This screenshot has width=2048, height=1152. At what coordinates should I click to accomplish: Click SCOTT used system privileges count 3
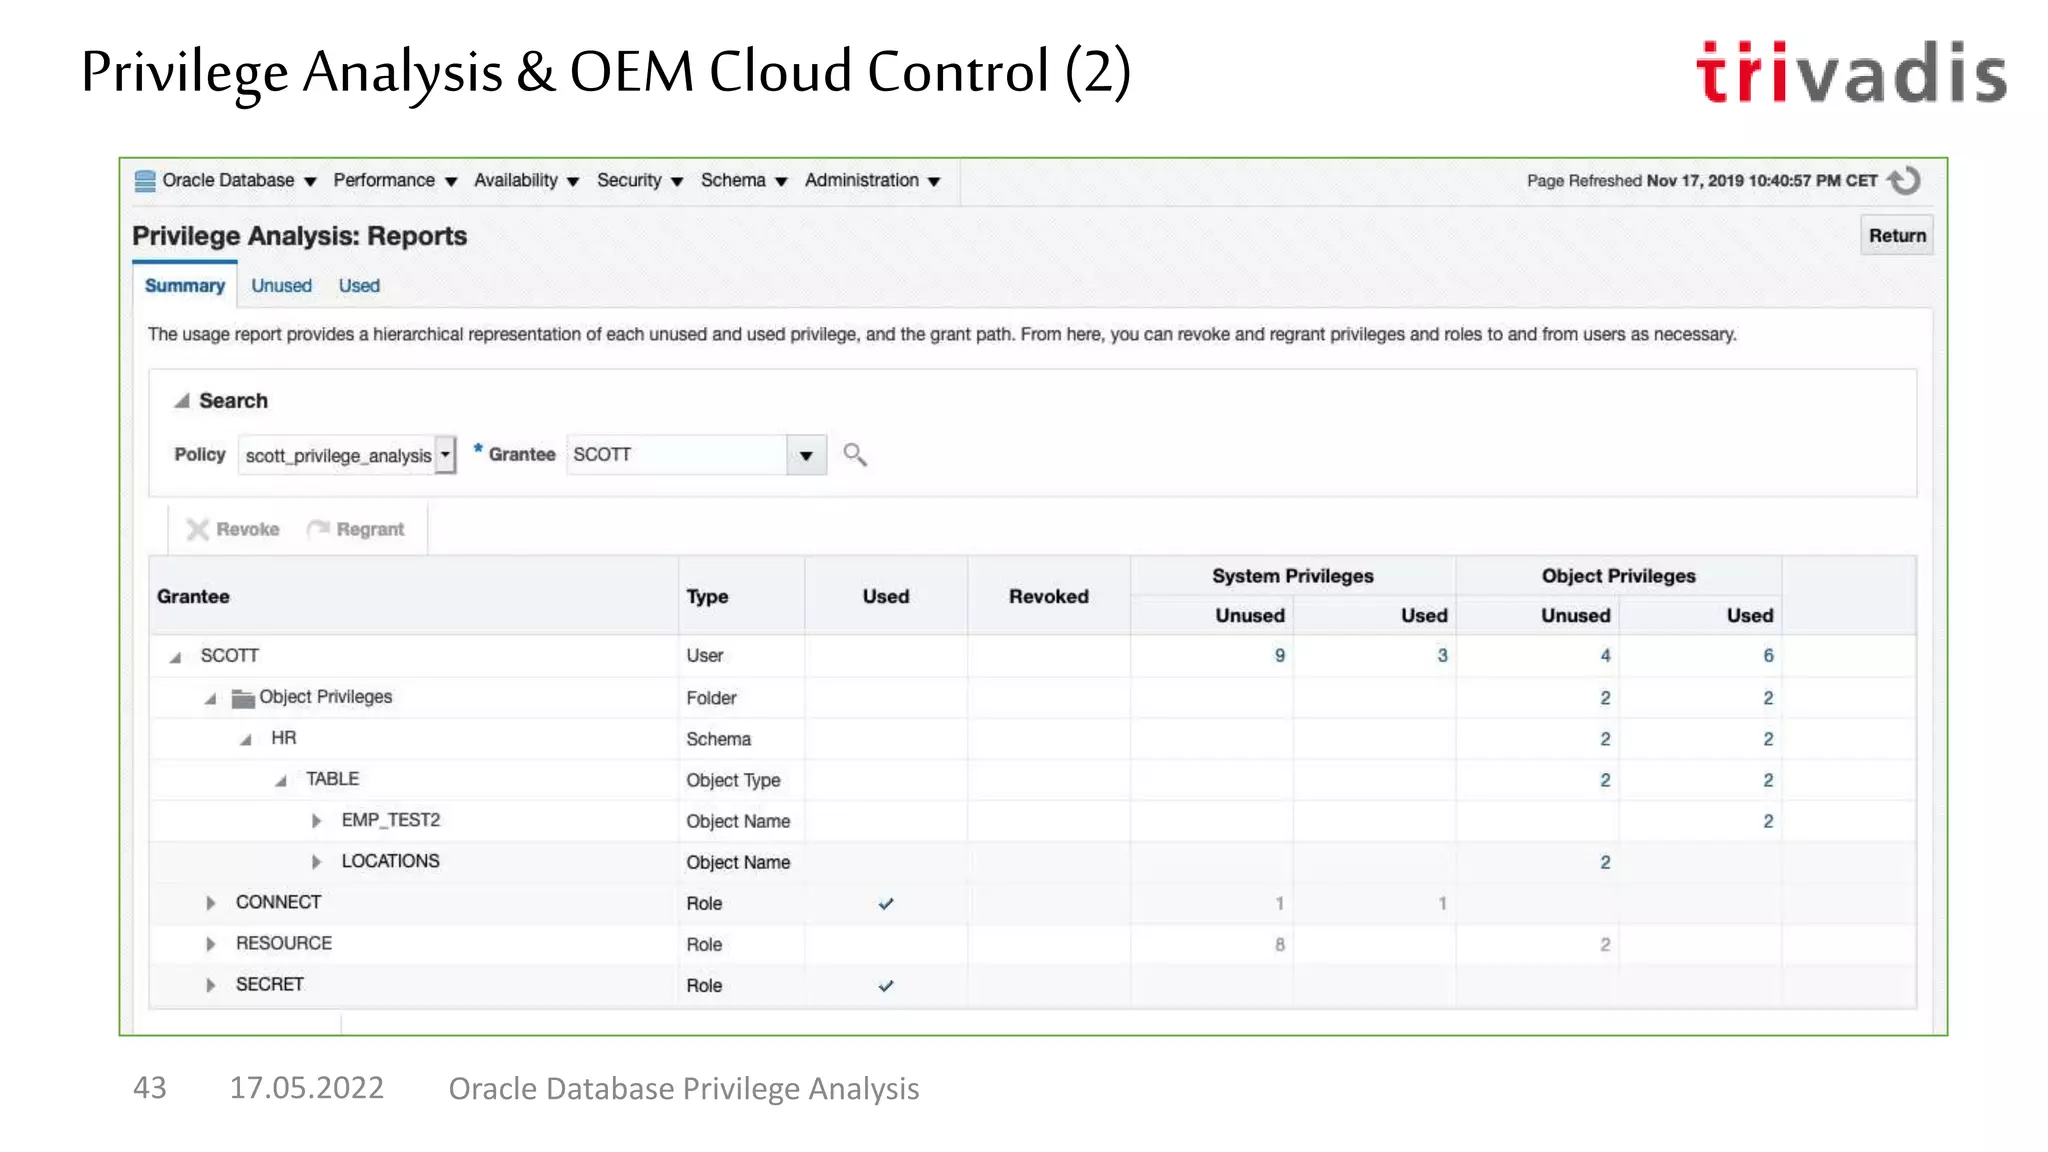tap(1442, 656)
